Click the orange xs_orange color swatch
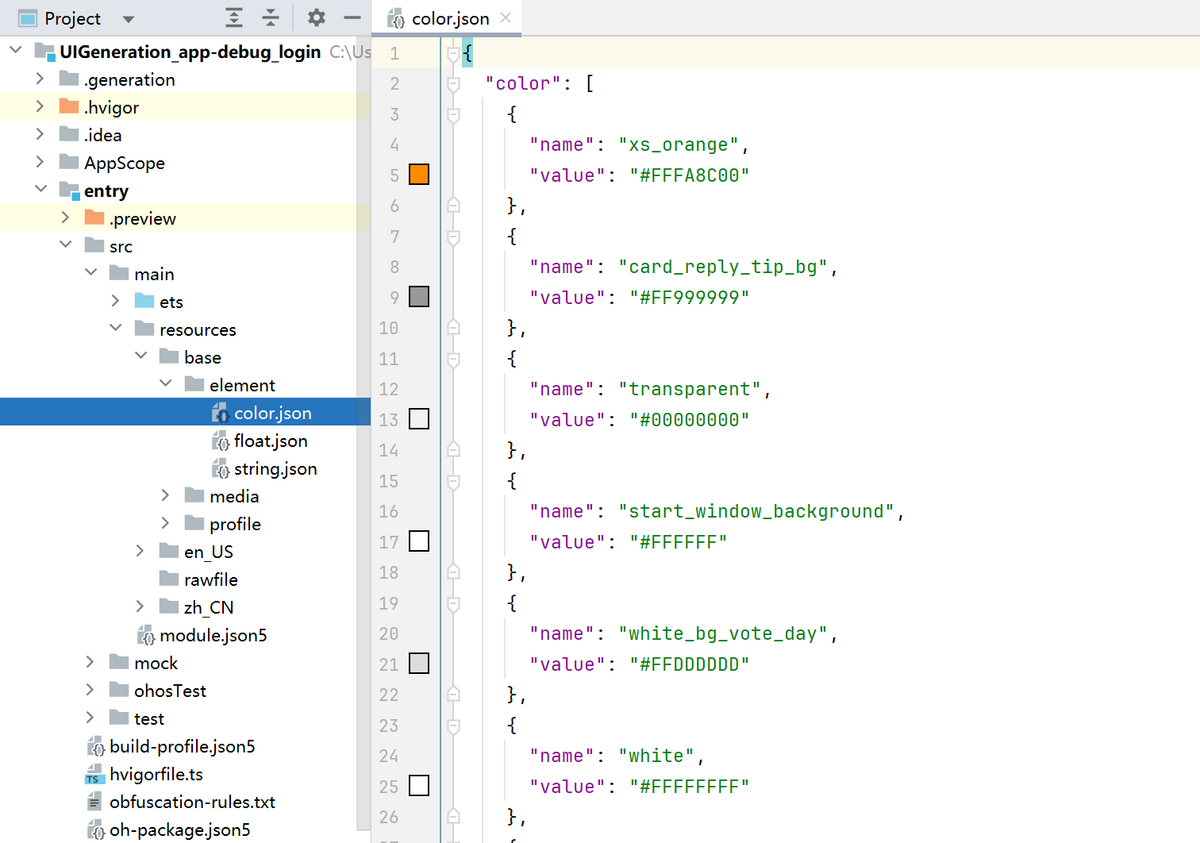The width and height of the screenshot is (1200, 843). pos(419,175)
